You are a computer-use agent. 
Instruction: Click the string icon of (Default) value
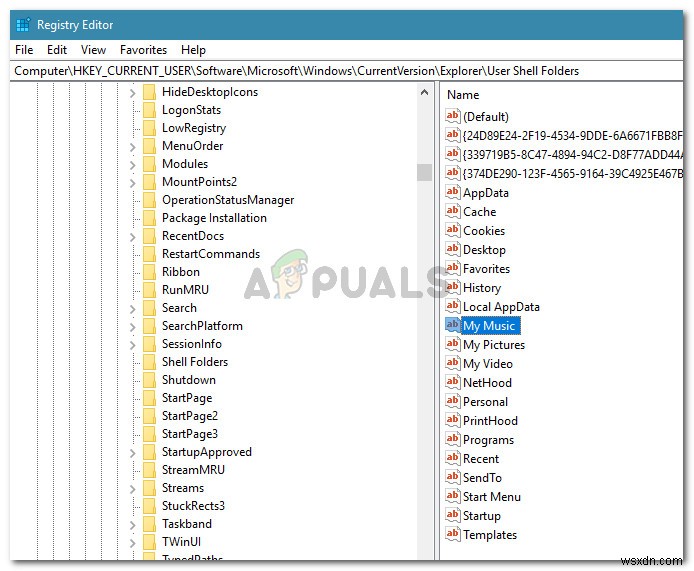point(452,116)
